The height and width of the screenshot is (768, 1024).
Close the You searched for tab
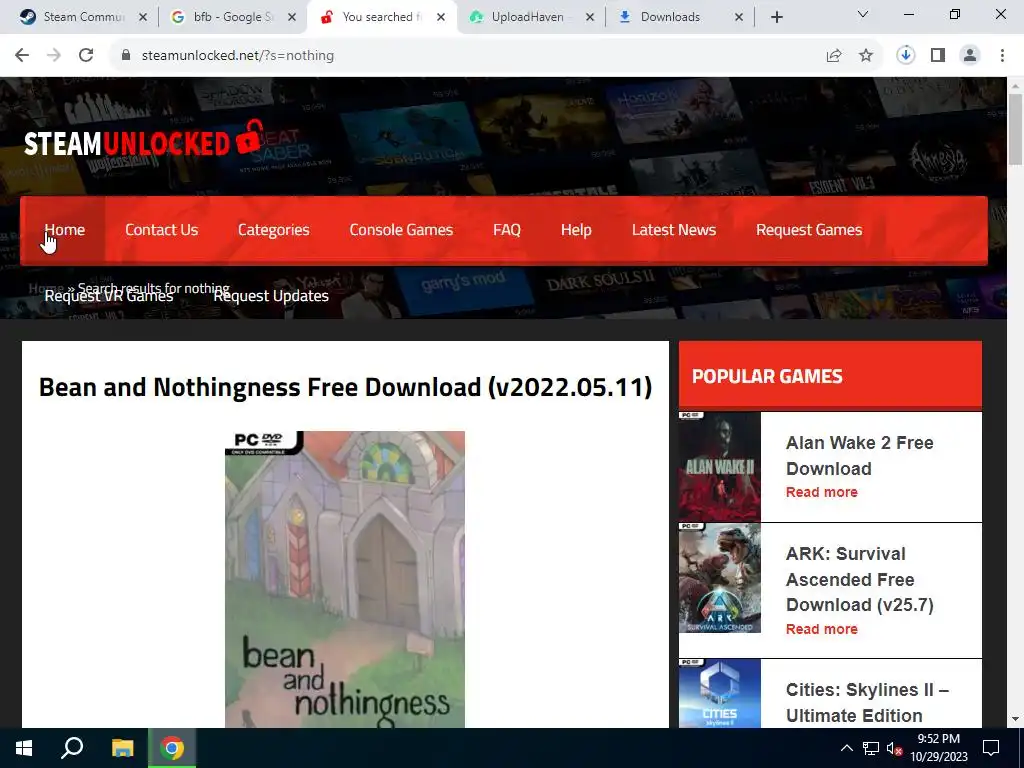coord(441,17)
